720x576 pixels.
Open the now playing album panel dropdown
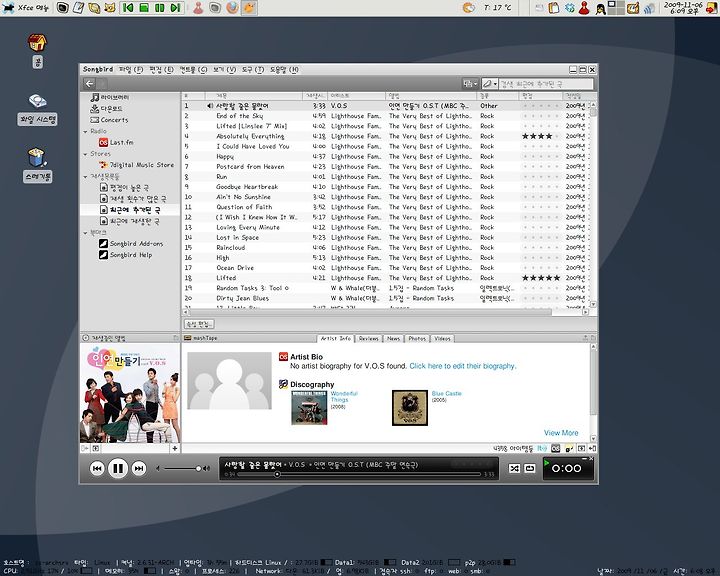pos(85,338)
